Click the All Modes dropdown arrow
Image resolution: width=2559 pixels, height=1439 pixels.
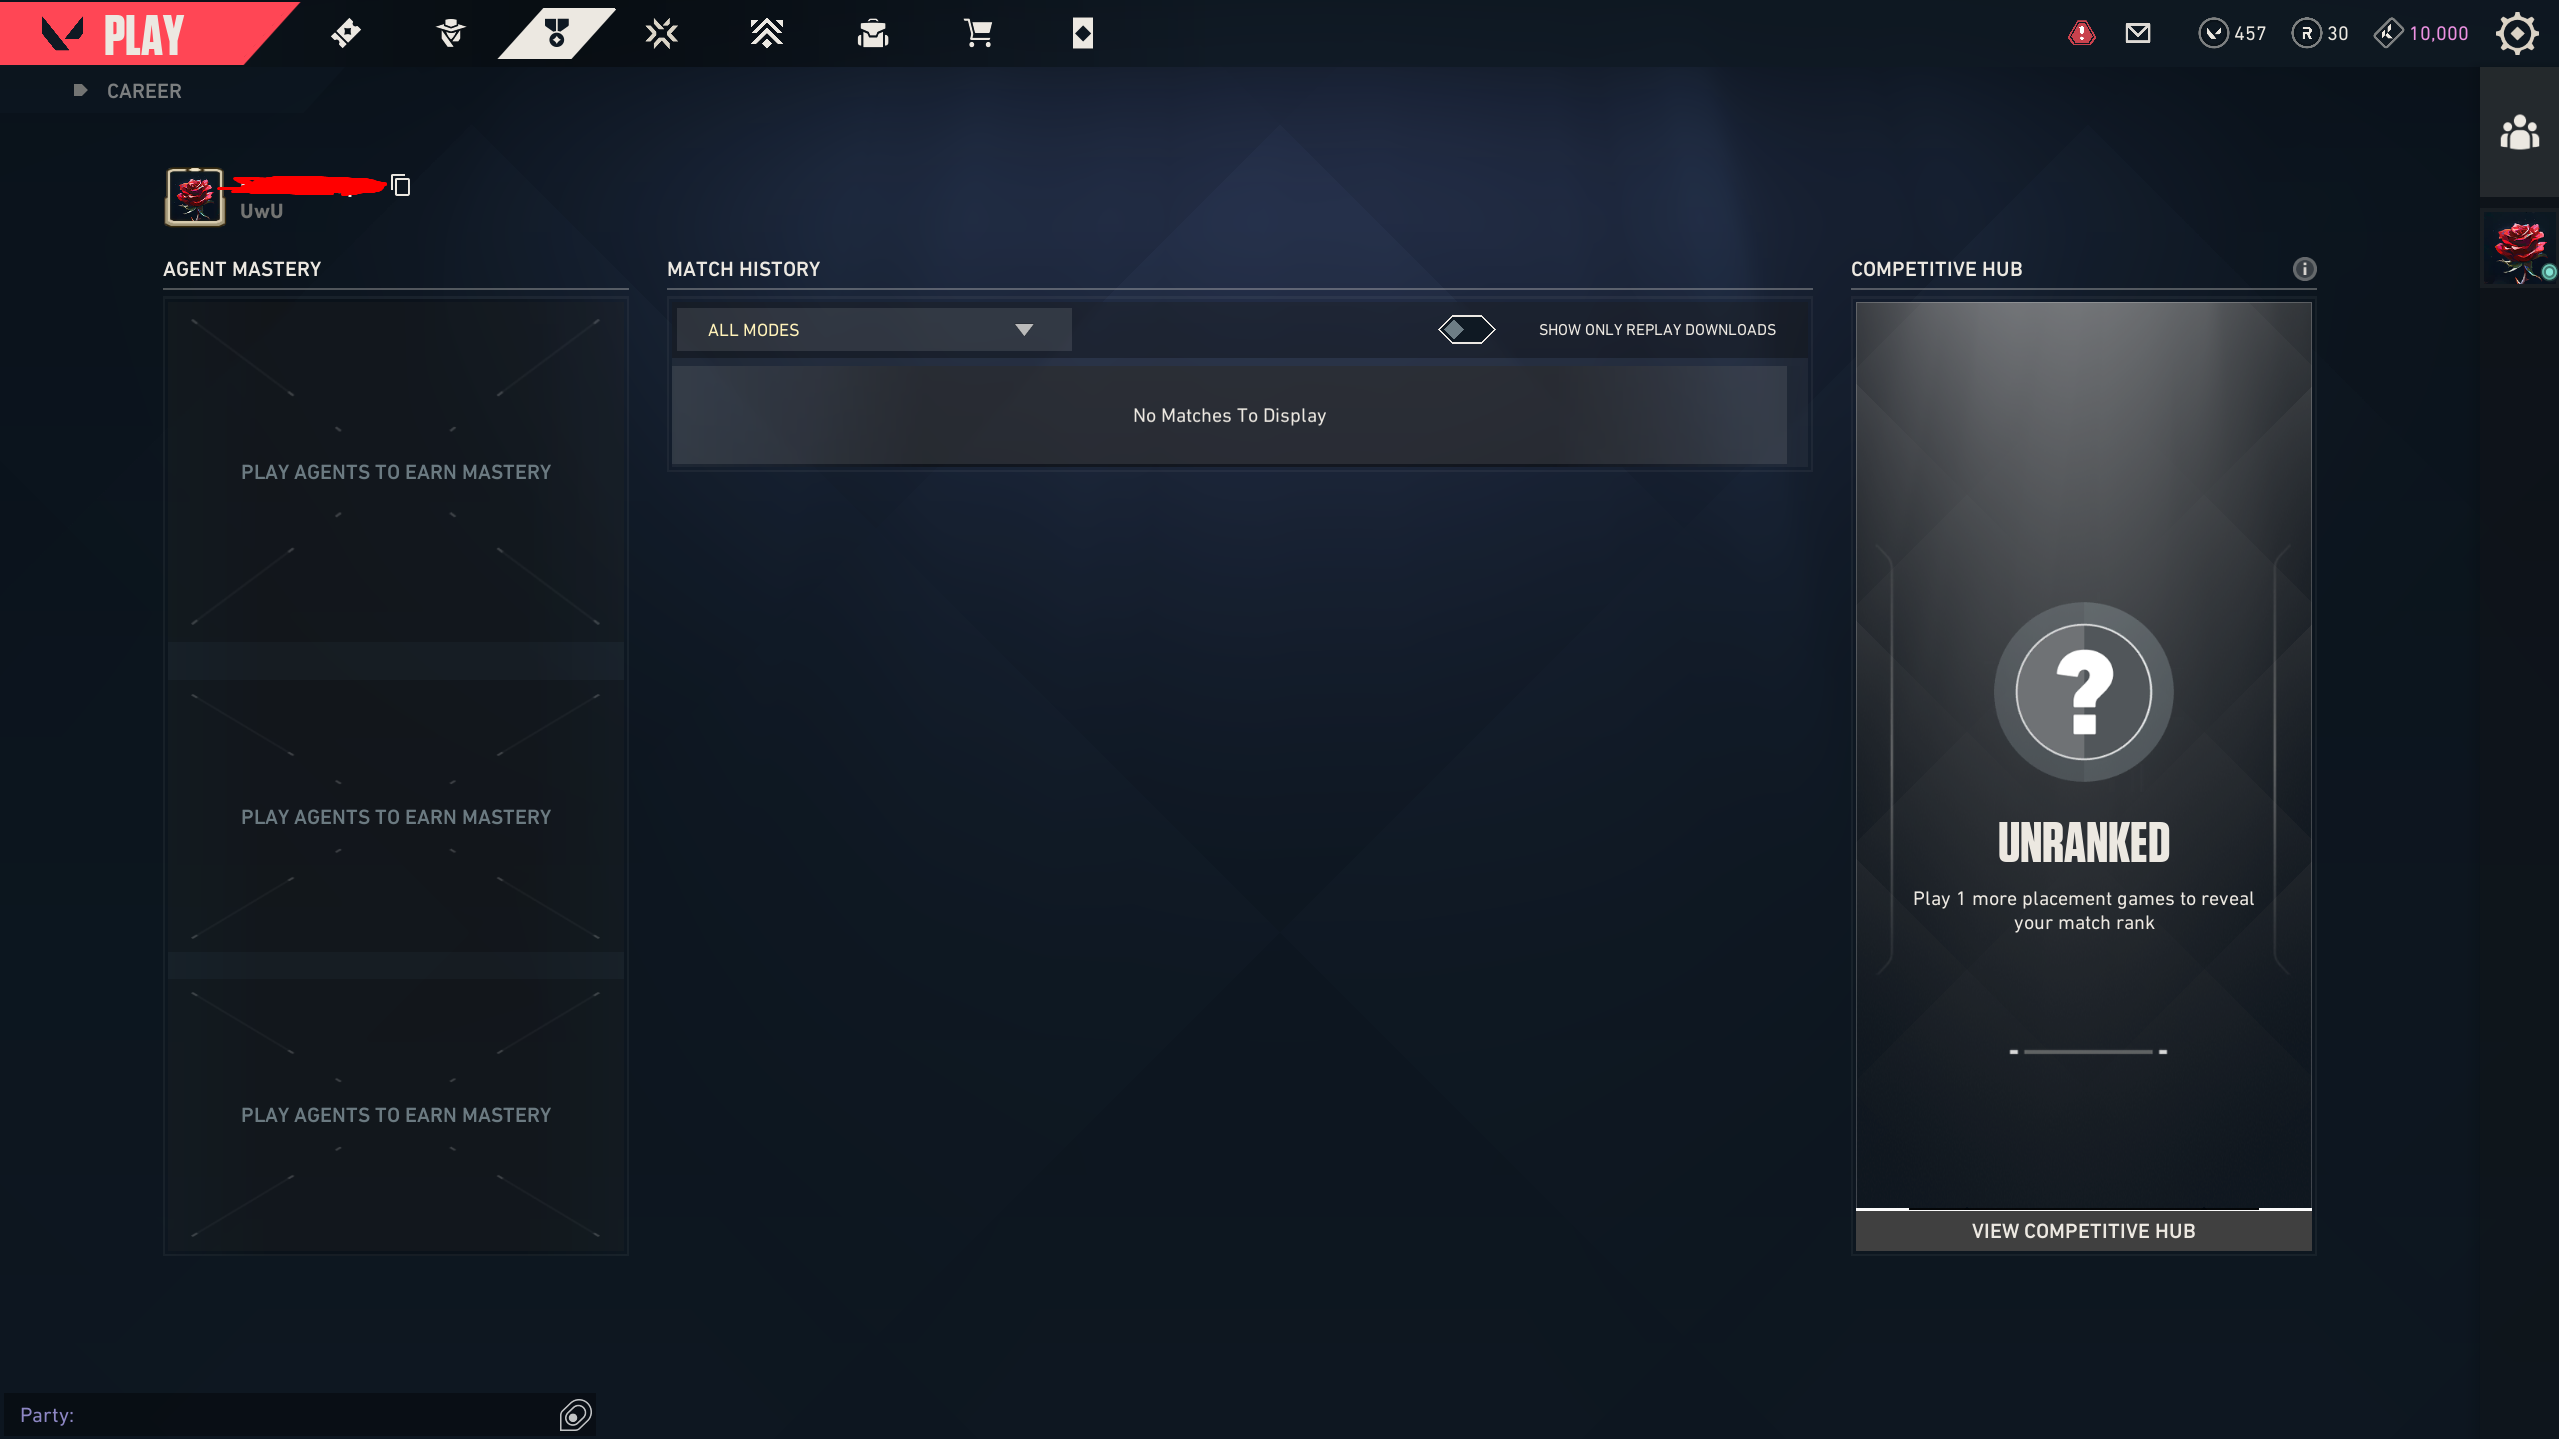pos(1024,330)
